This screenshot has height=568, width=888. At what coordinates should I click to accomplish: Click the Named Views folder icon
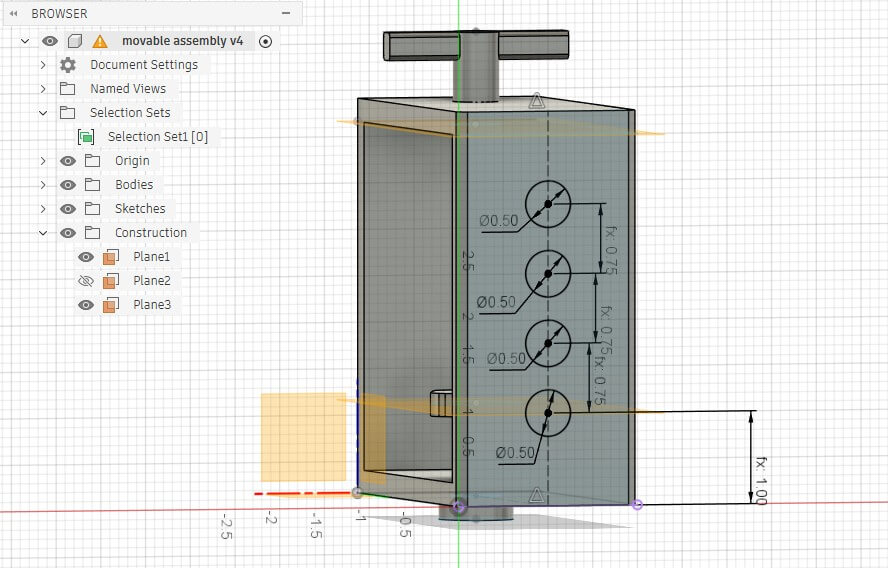point(67,88)
